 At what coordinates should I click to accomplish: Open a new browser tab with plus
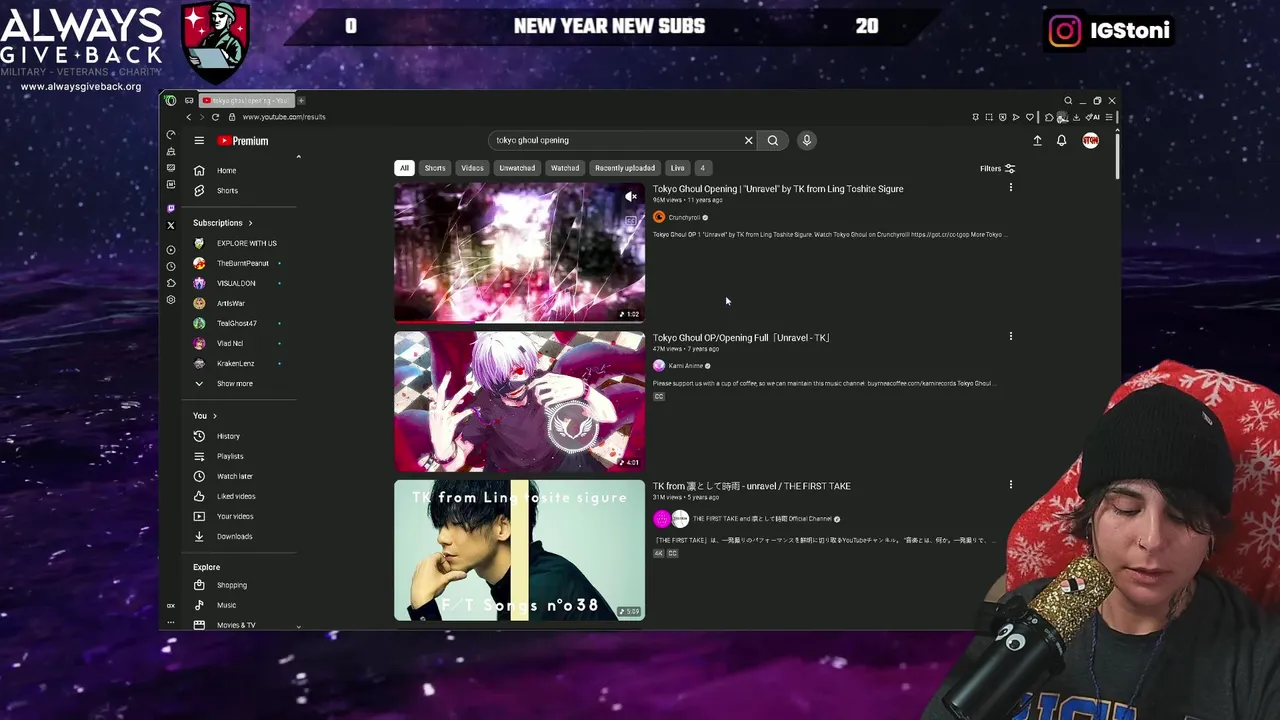pos(301,101)
